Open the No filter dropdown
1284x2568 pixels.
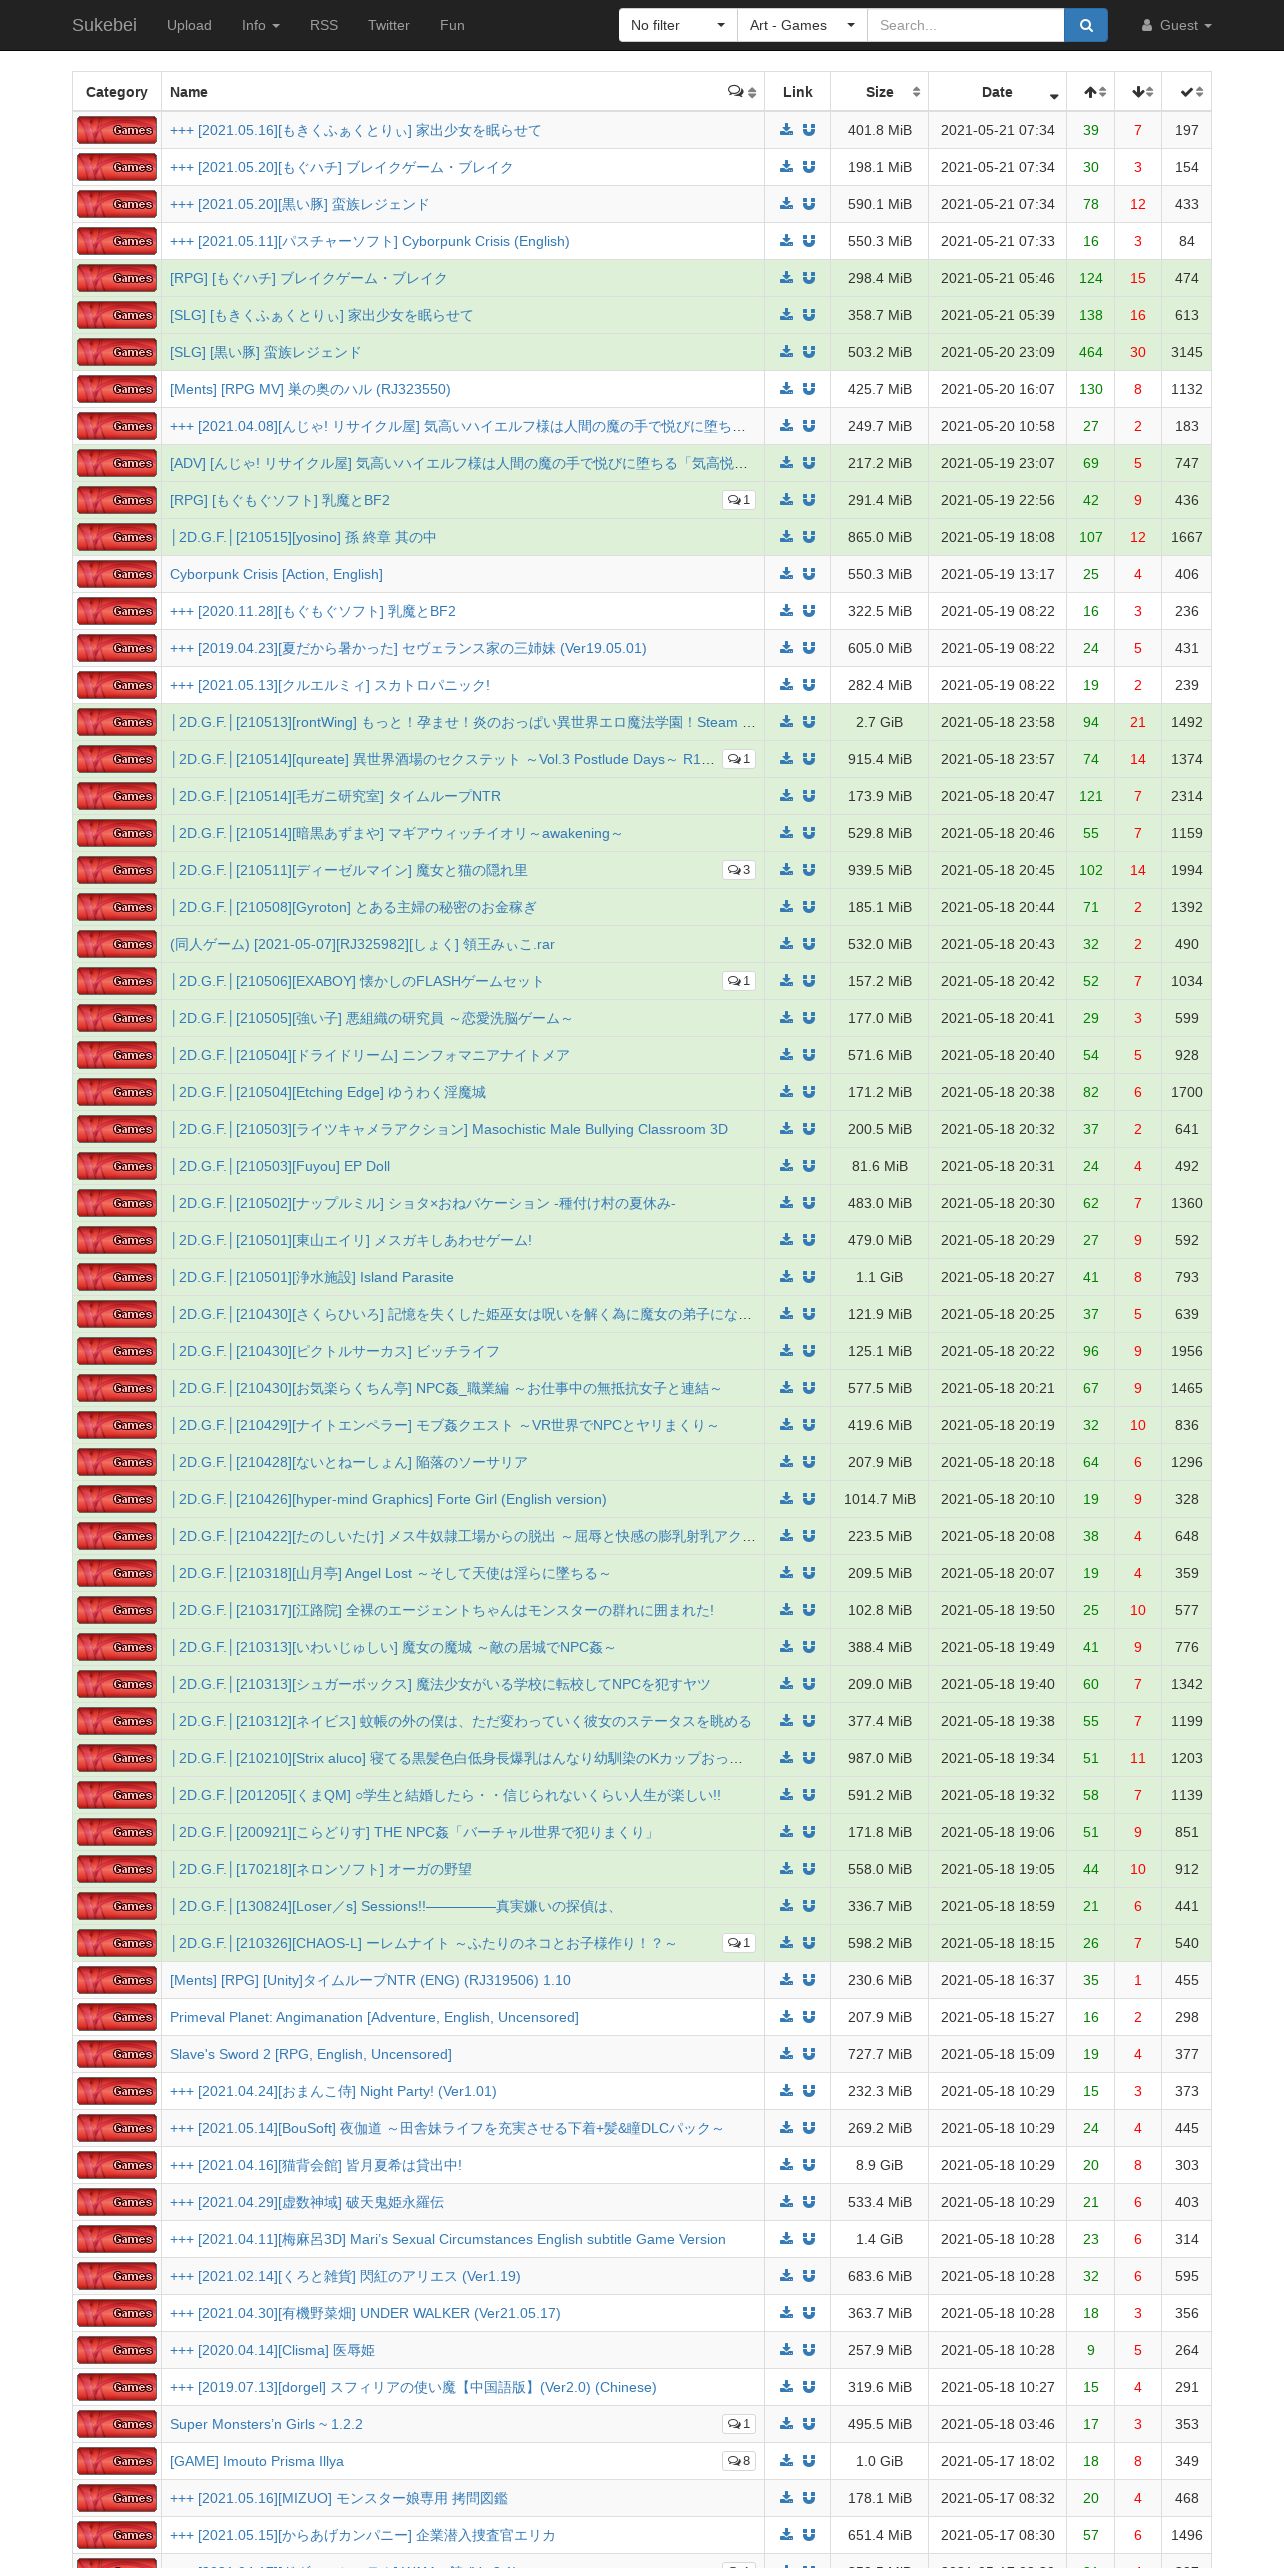(678, 25)
